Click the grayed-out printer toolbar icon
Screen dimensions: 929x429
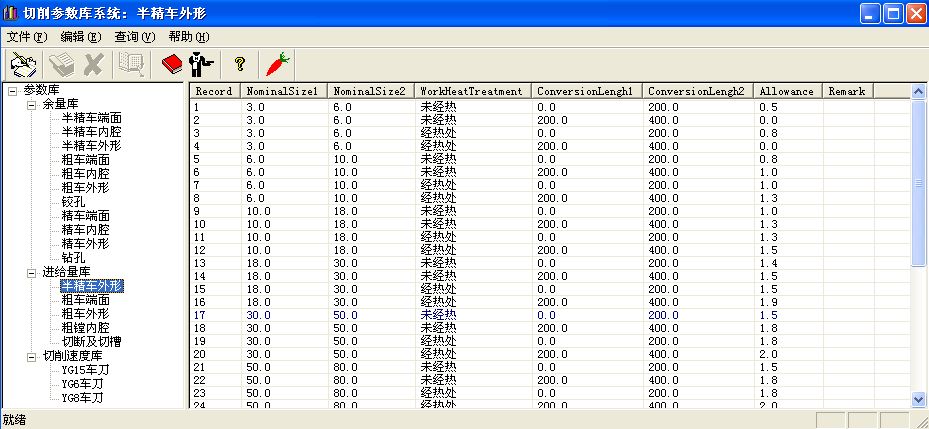pyautogui.click(x=61, y=64)
